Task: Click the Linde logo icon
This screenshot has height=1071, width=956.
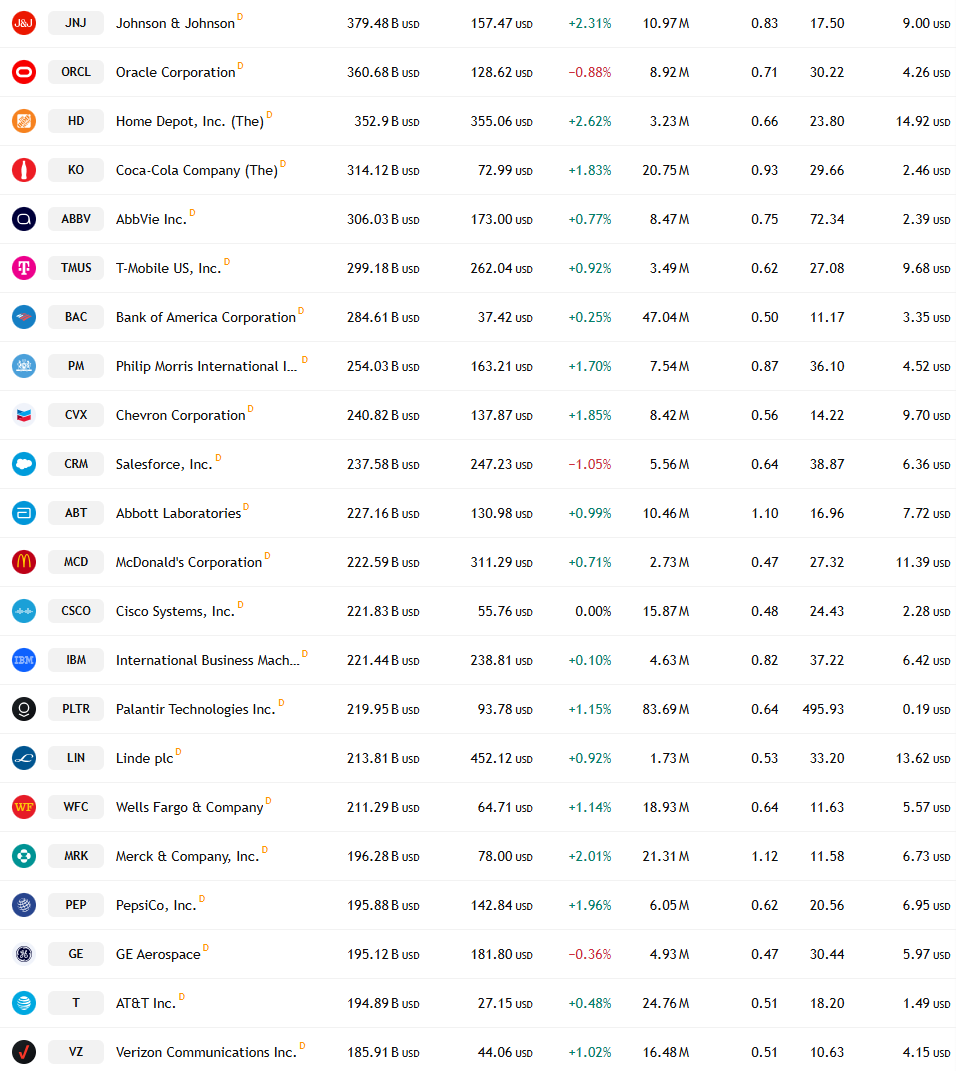Action: click(24, 758)
